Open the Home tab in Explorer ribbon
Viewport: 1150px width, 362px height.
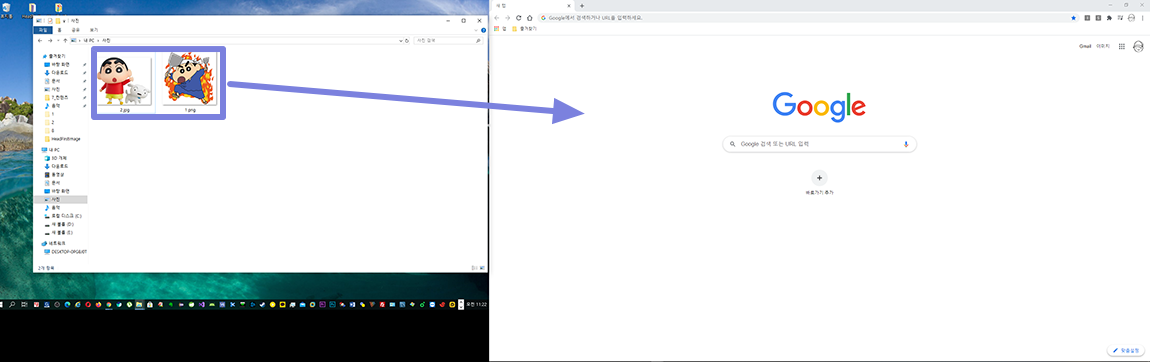pos(59,30)
